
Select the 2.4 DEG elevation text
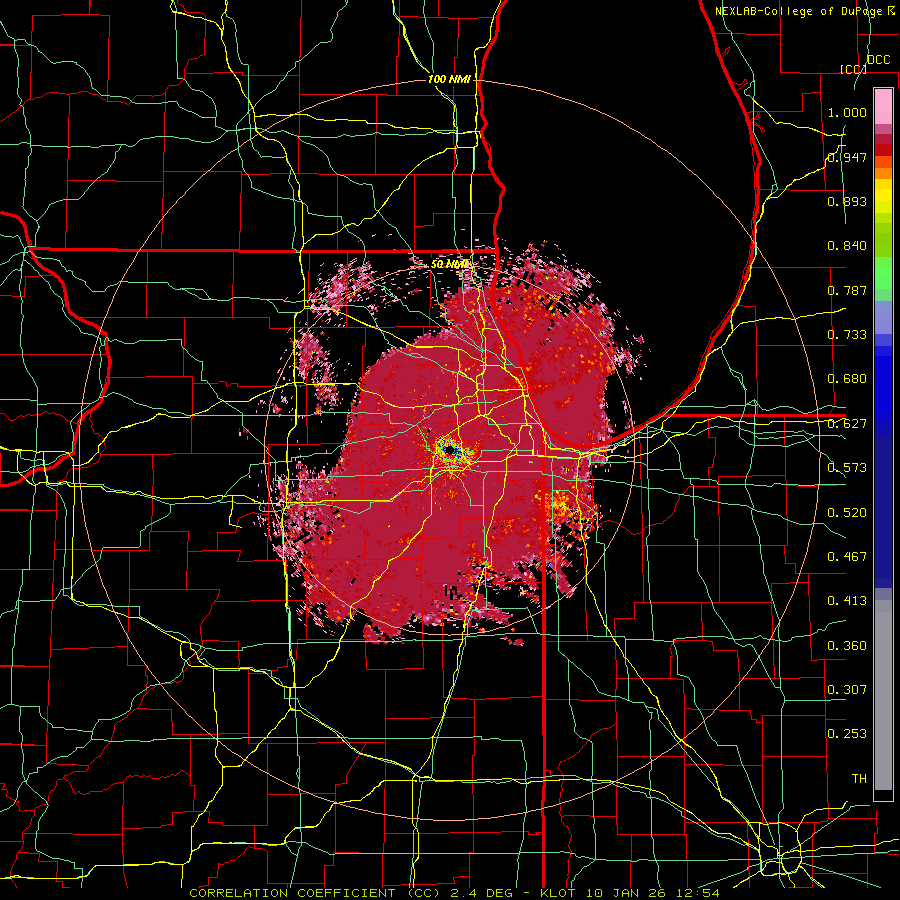pos(480,893)
